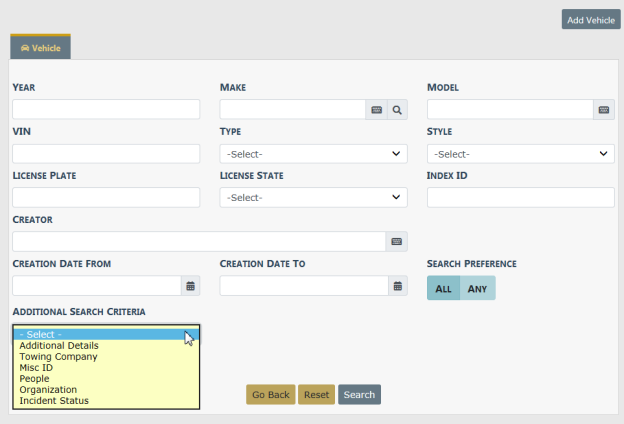Open the Creation Date From calendar
This screenshot has width=624, height=424.
(x=190, y=286)
